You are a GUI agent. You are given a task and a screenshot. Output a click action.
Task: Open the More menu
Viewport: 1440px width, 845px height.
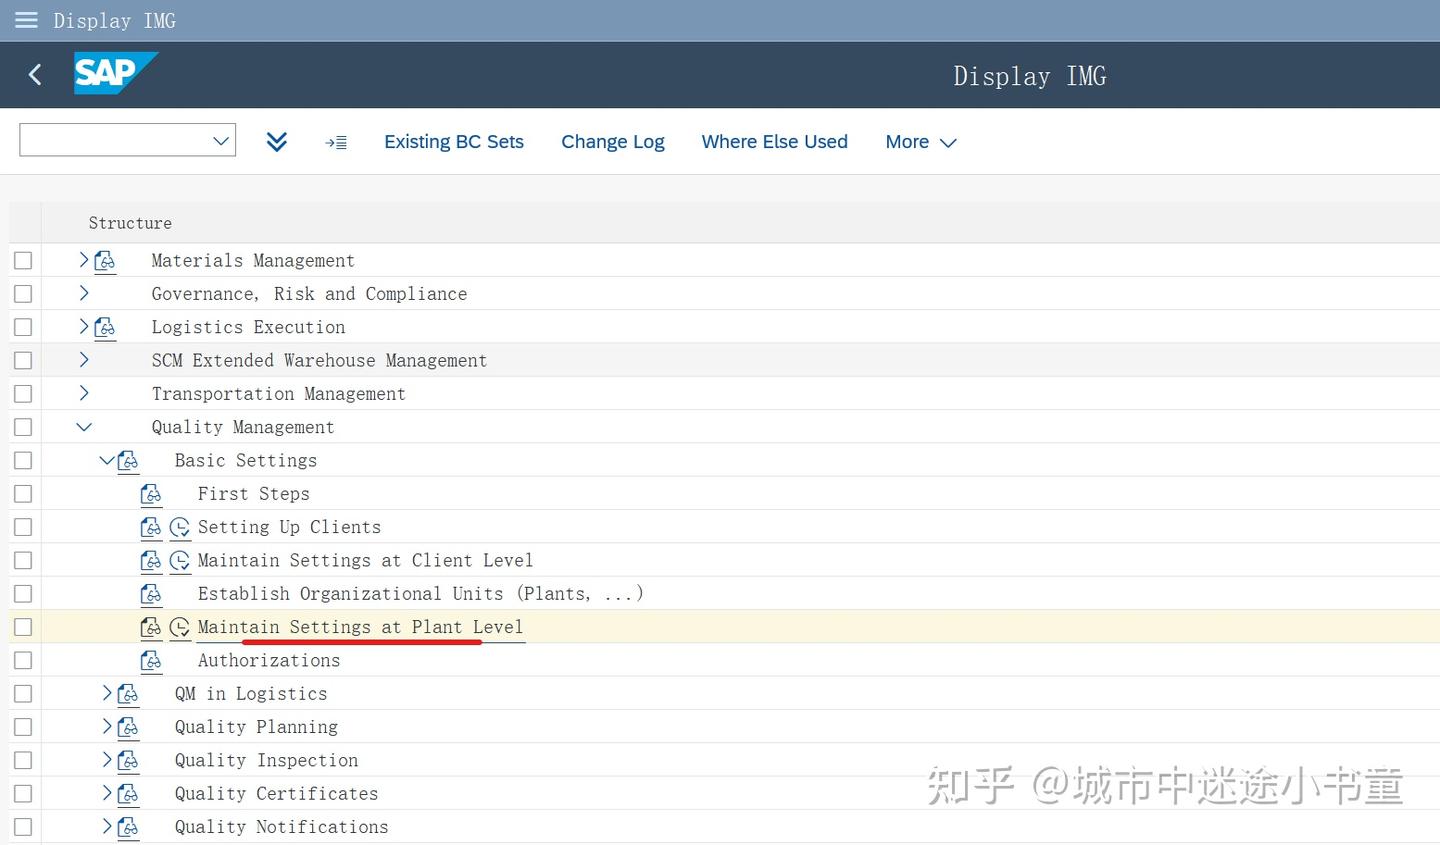click(919, 142)
